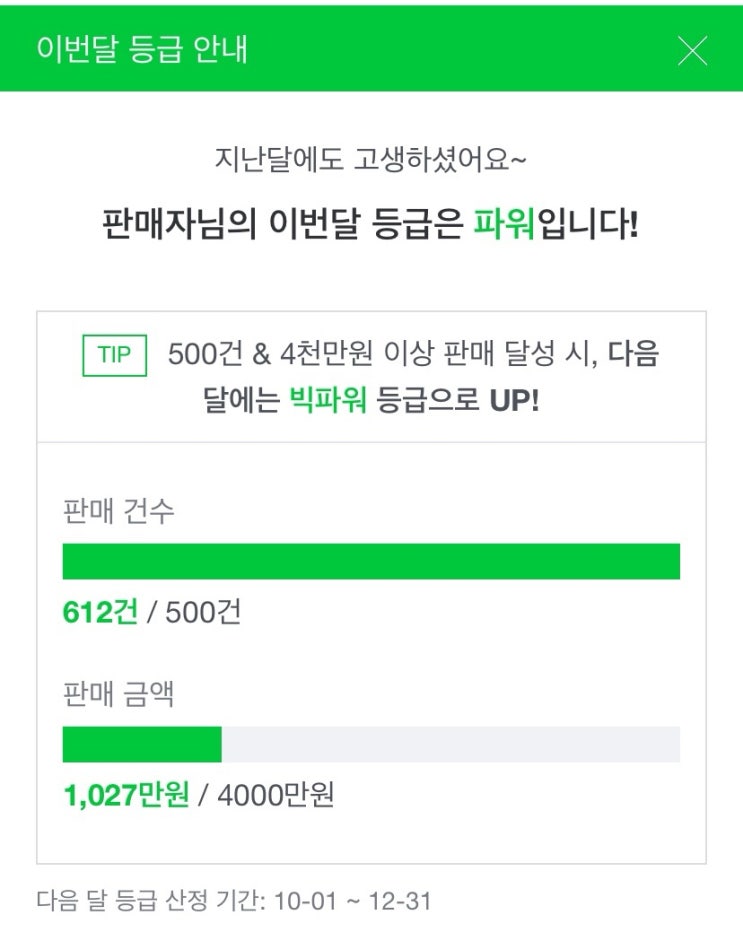Screen dimensions: 743x941
Task: Click the empty gray part of 판매 금액 bar
Action: click(x=450, y=745)
